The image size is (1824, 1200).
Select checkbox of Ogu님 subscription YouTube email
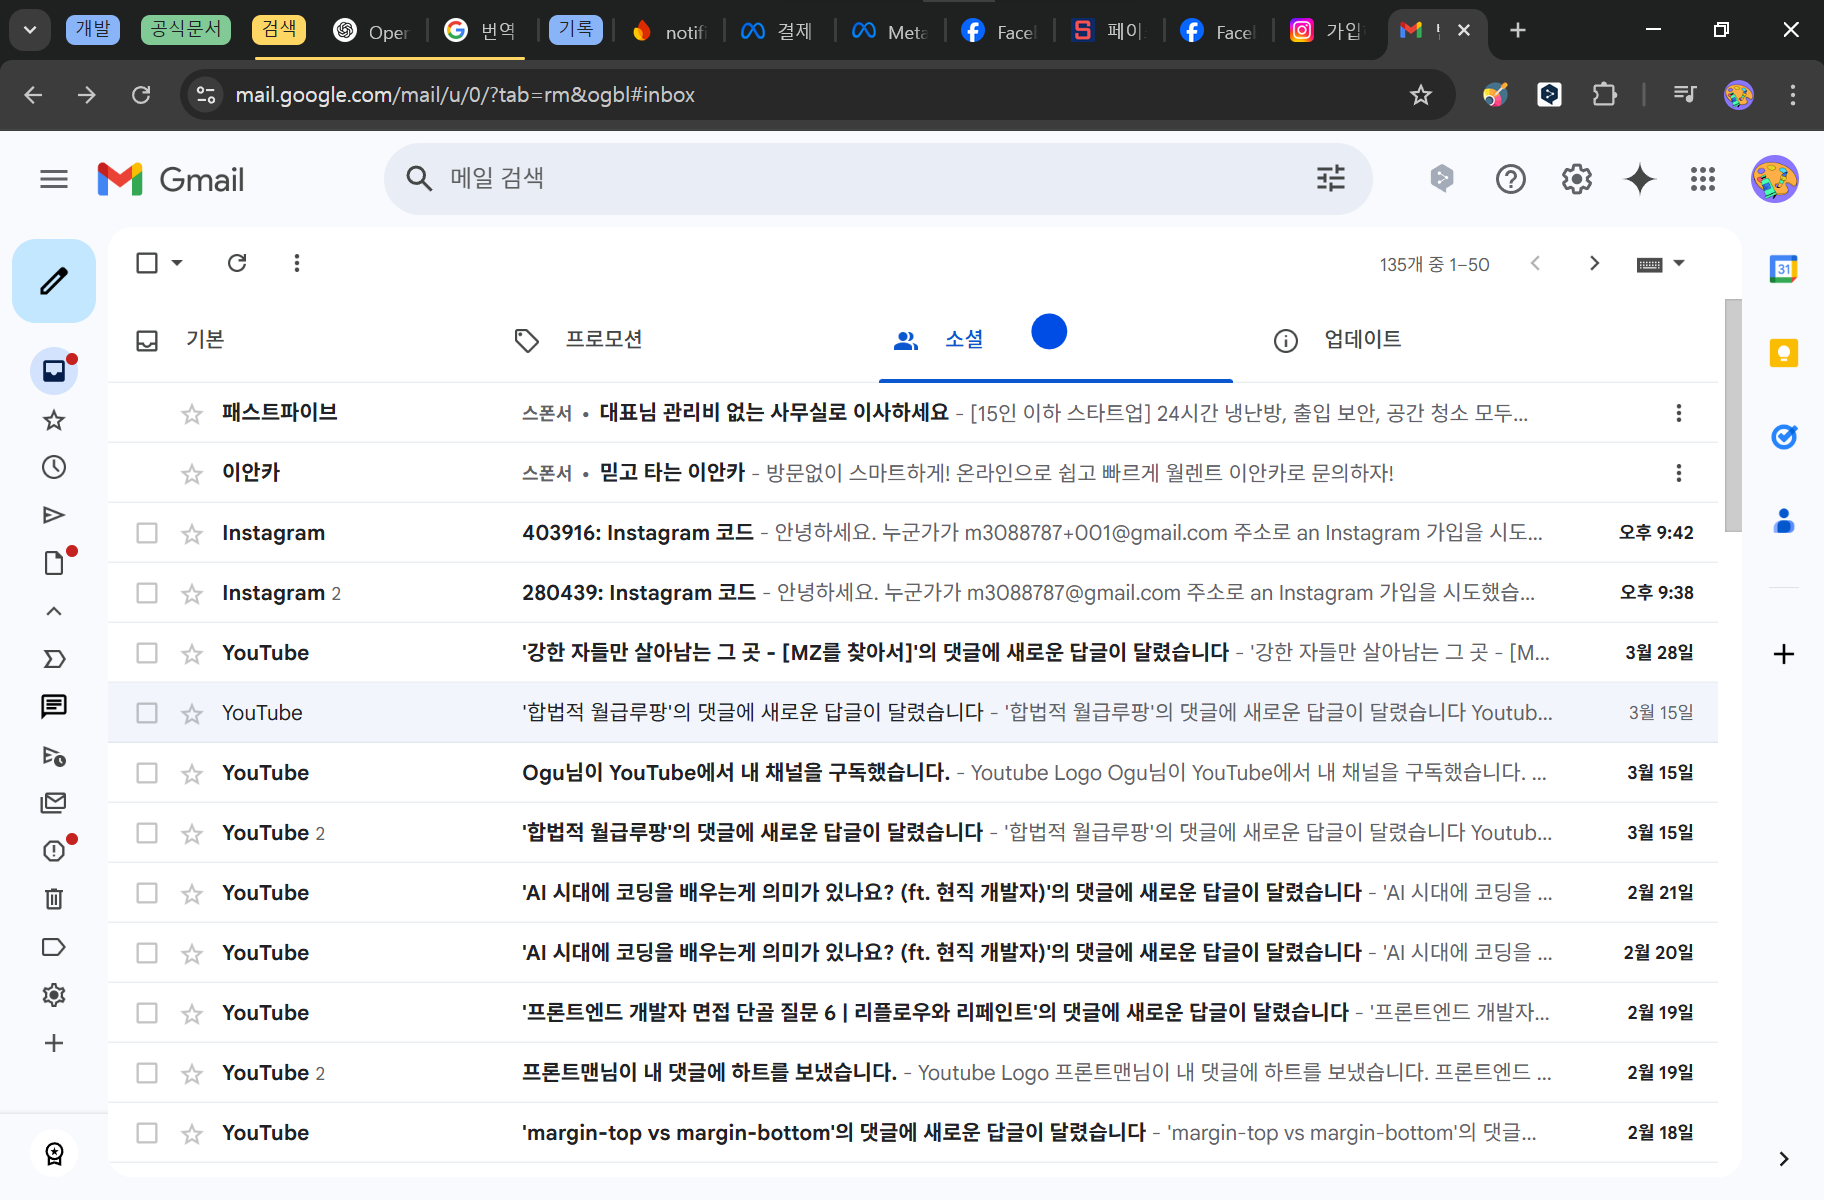tap(147, 773)
